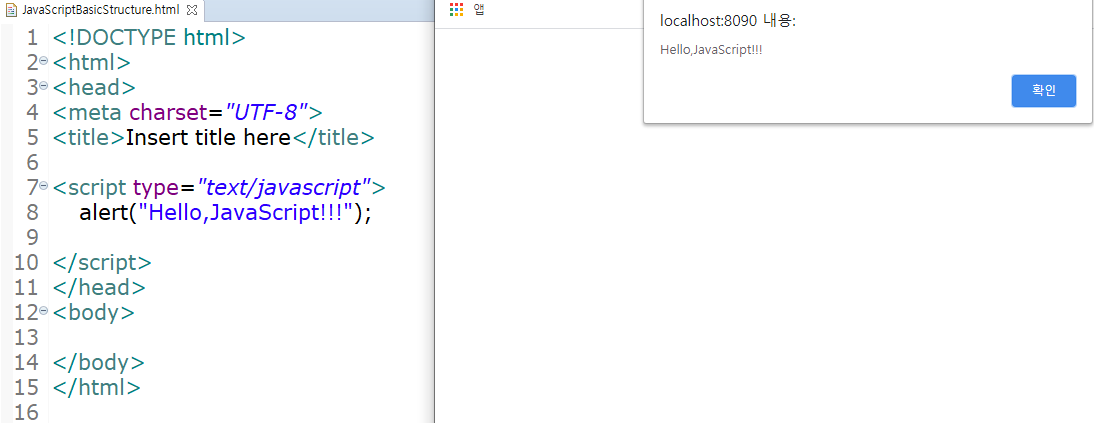Collapse the script tag fold marker on line 7
Viewport: 1094px width, 423px height.
(x=43, y=186)
